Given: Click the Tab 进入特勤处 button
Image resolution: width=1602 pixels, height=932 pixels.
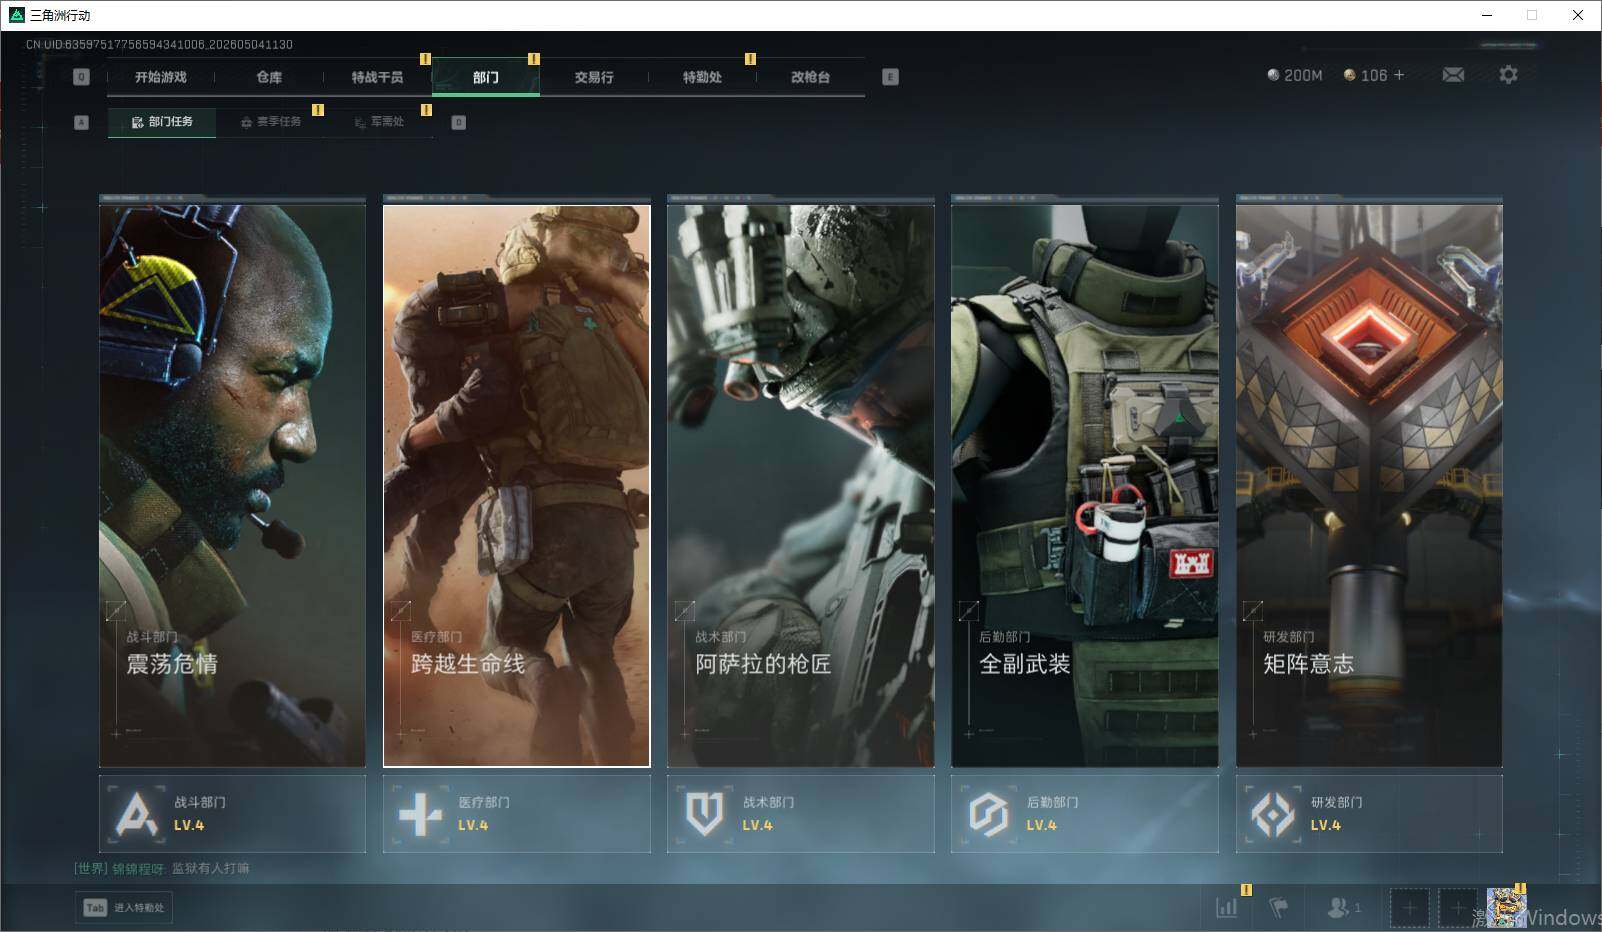Looking at the screenshot, I should coord(125,907).
